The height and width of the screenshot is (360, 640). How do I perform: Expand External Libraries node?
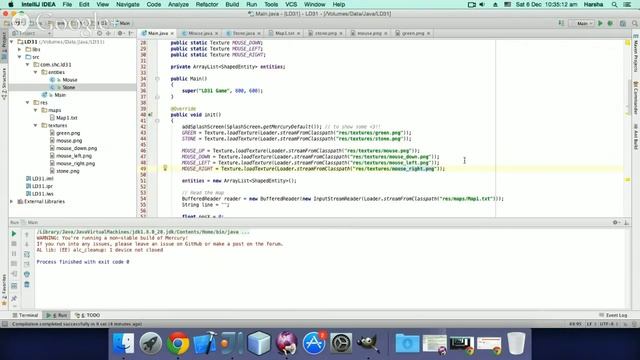[x=12, y=201]
